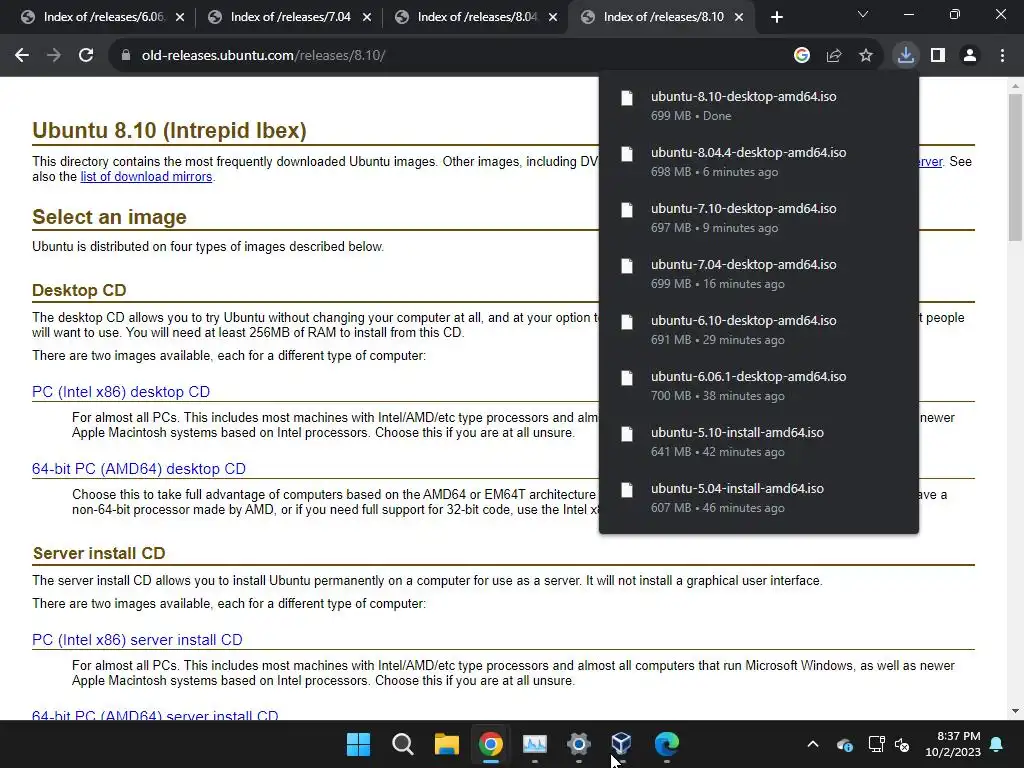
Task: Open the Google icon in address bar
Action: pos(802,56)
